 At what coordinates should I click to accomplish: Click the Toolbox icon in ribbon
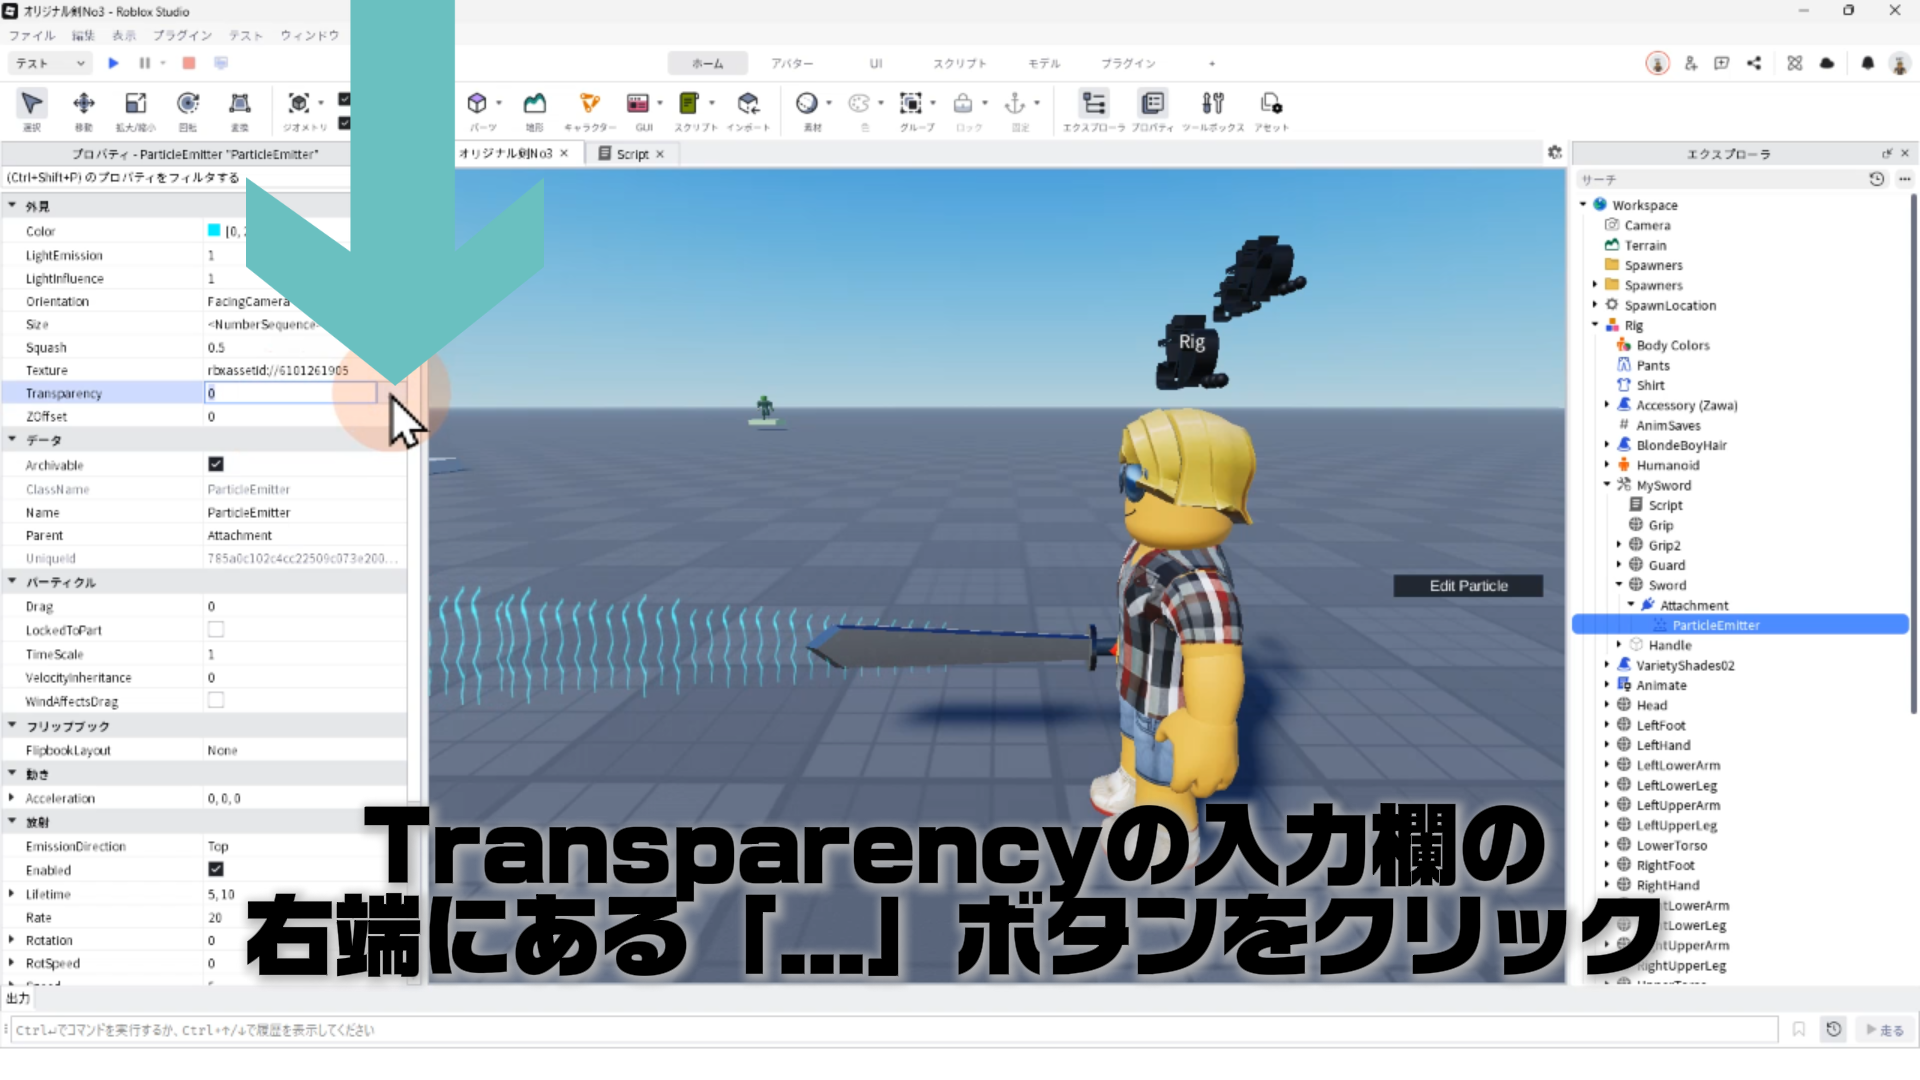(x=1212, y=104)
